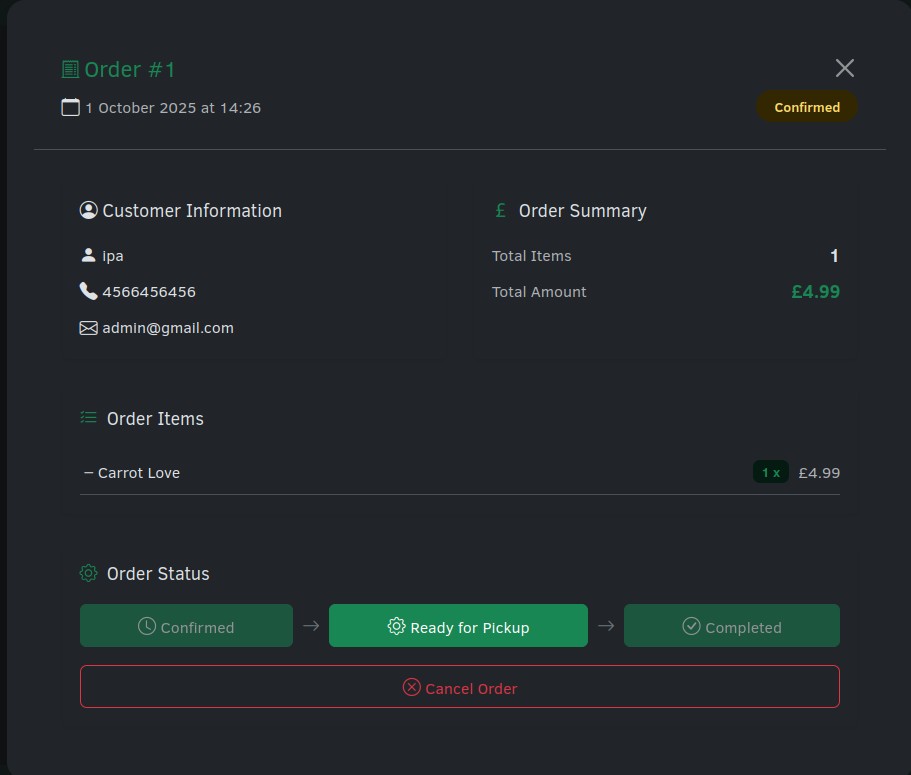
Task: Click the checklist icon beside Order Items
Action: (88, 418)
